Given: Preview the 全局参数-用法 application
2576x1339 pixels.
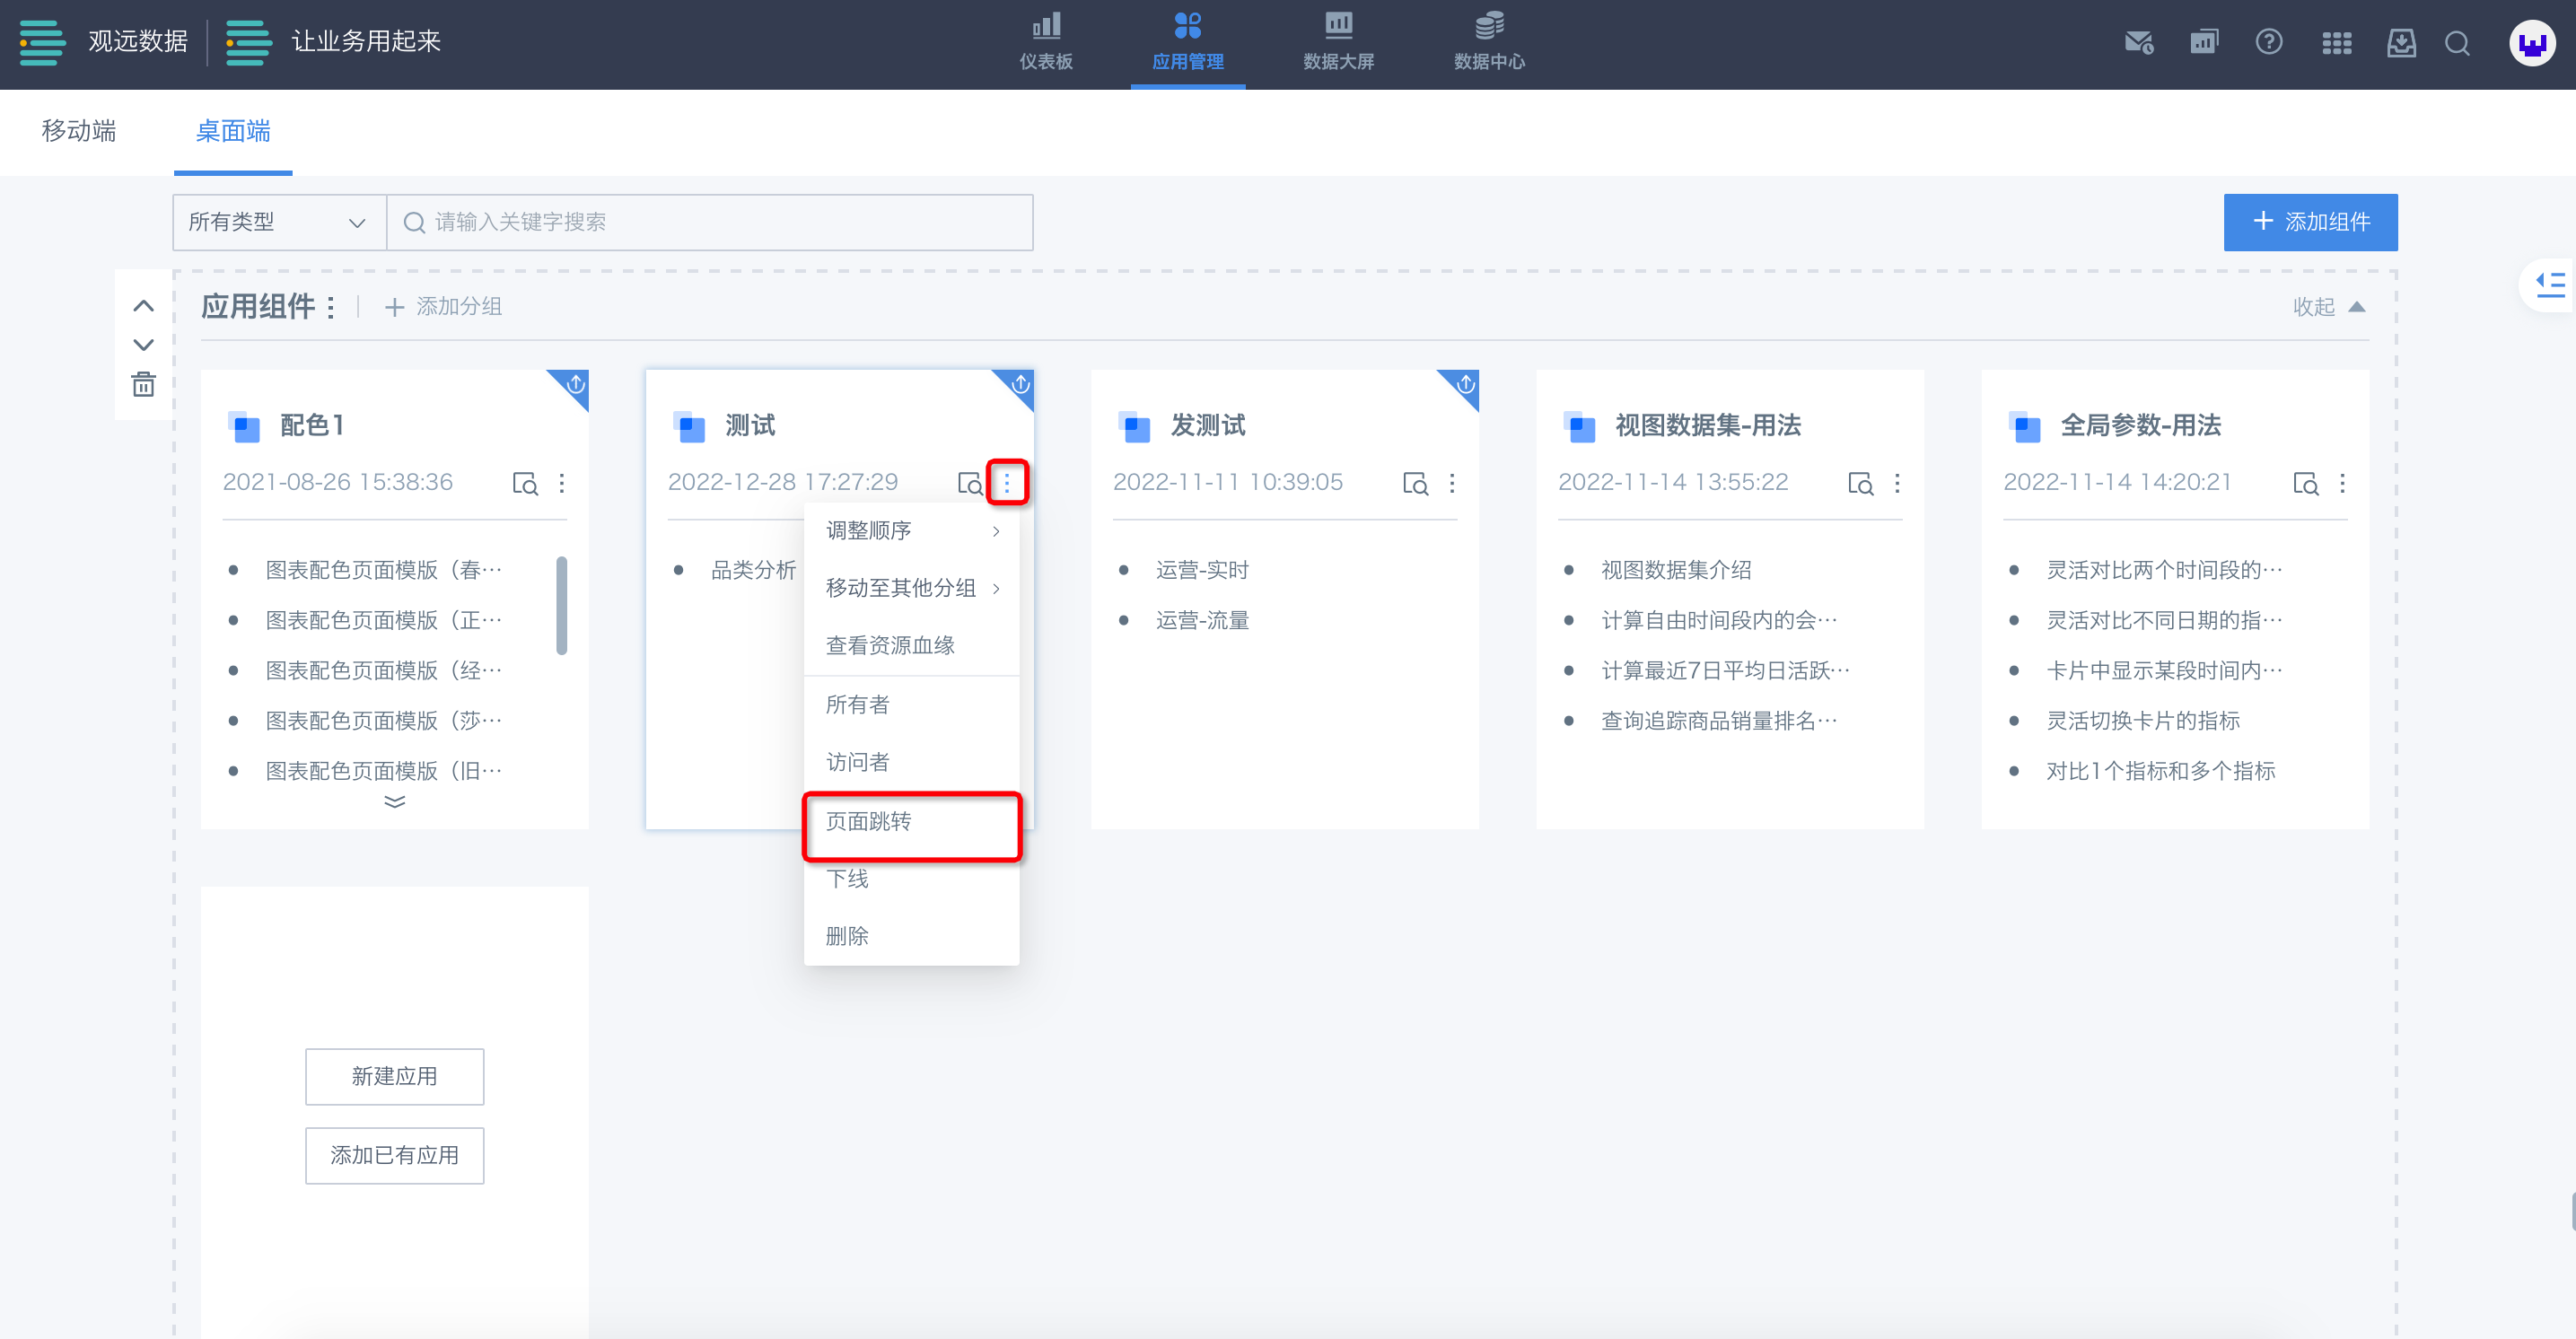Looking at the screenshot, I should coord(2305,484).
